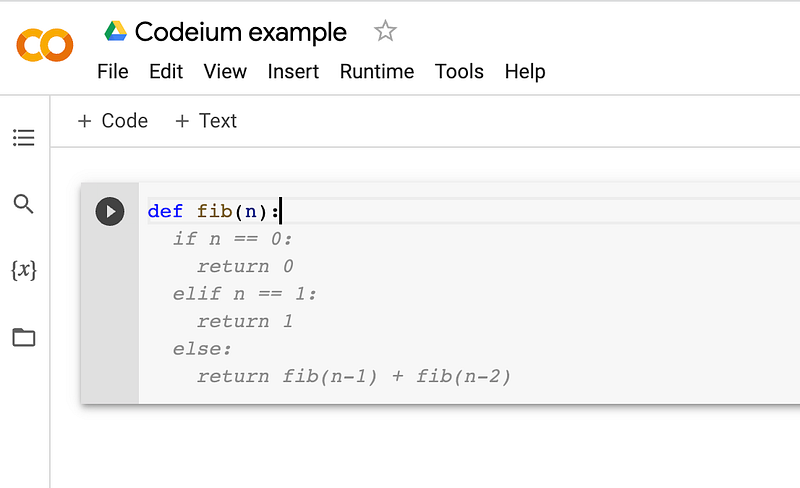The width and height of the screenshot is (800, 488).
Task: Click the suggested return fib(n-1) + fib(n-2) line
Action: [354, 377]
